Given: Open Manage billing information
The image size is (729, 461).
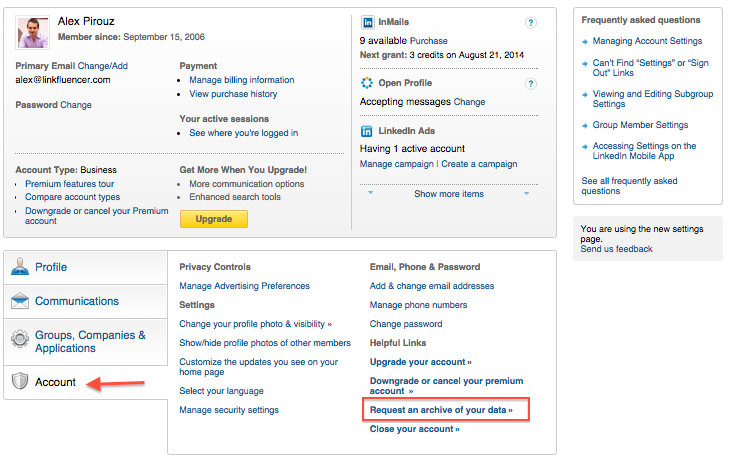Looking at the screenshot, I should (x=242, y=80).
